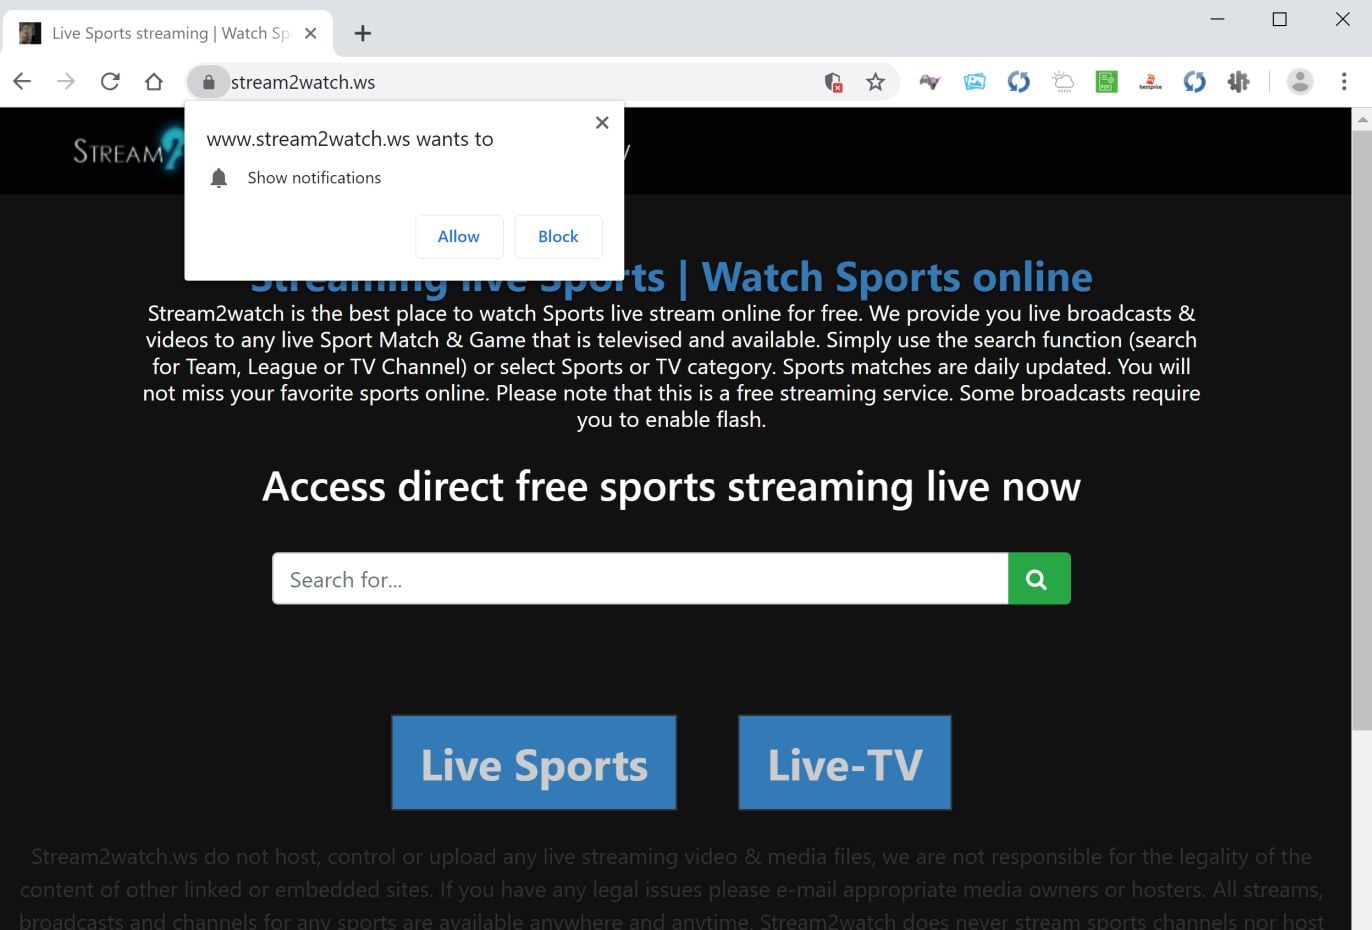Reload the stream2watch page
This screenshot has width=1372, height=930.
point(110,82)
